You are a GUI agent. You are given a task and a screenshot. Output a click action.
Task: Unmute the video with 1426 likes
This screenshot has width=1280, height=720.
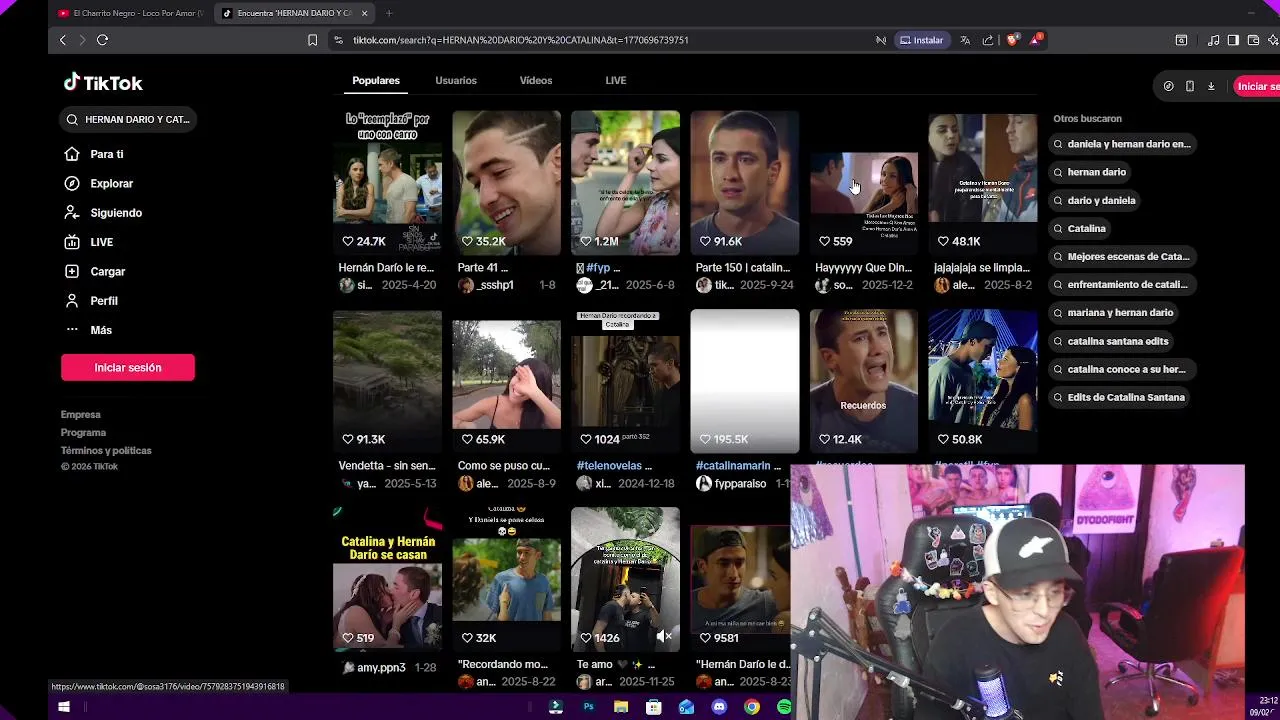pos(664,636)
